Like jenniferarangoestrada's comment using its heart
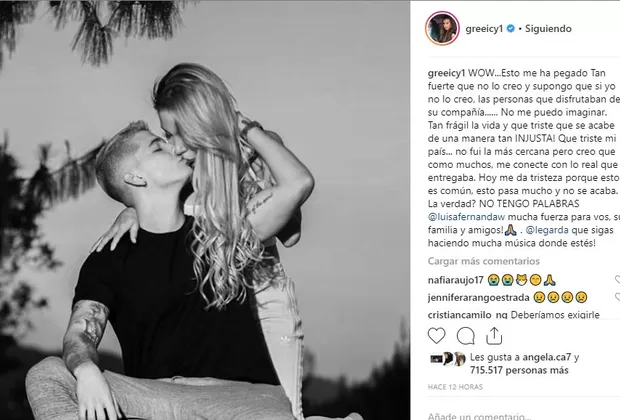The width and height of the screenshot is (620, 420). 618,297
